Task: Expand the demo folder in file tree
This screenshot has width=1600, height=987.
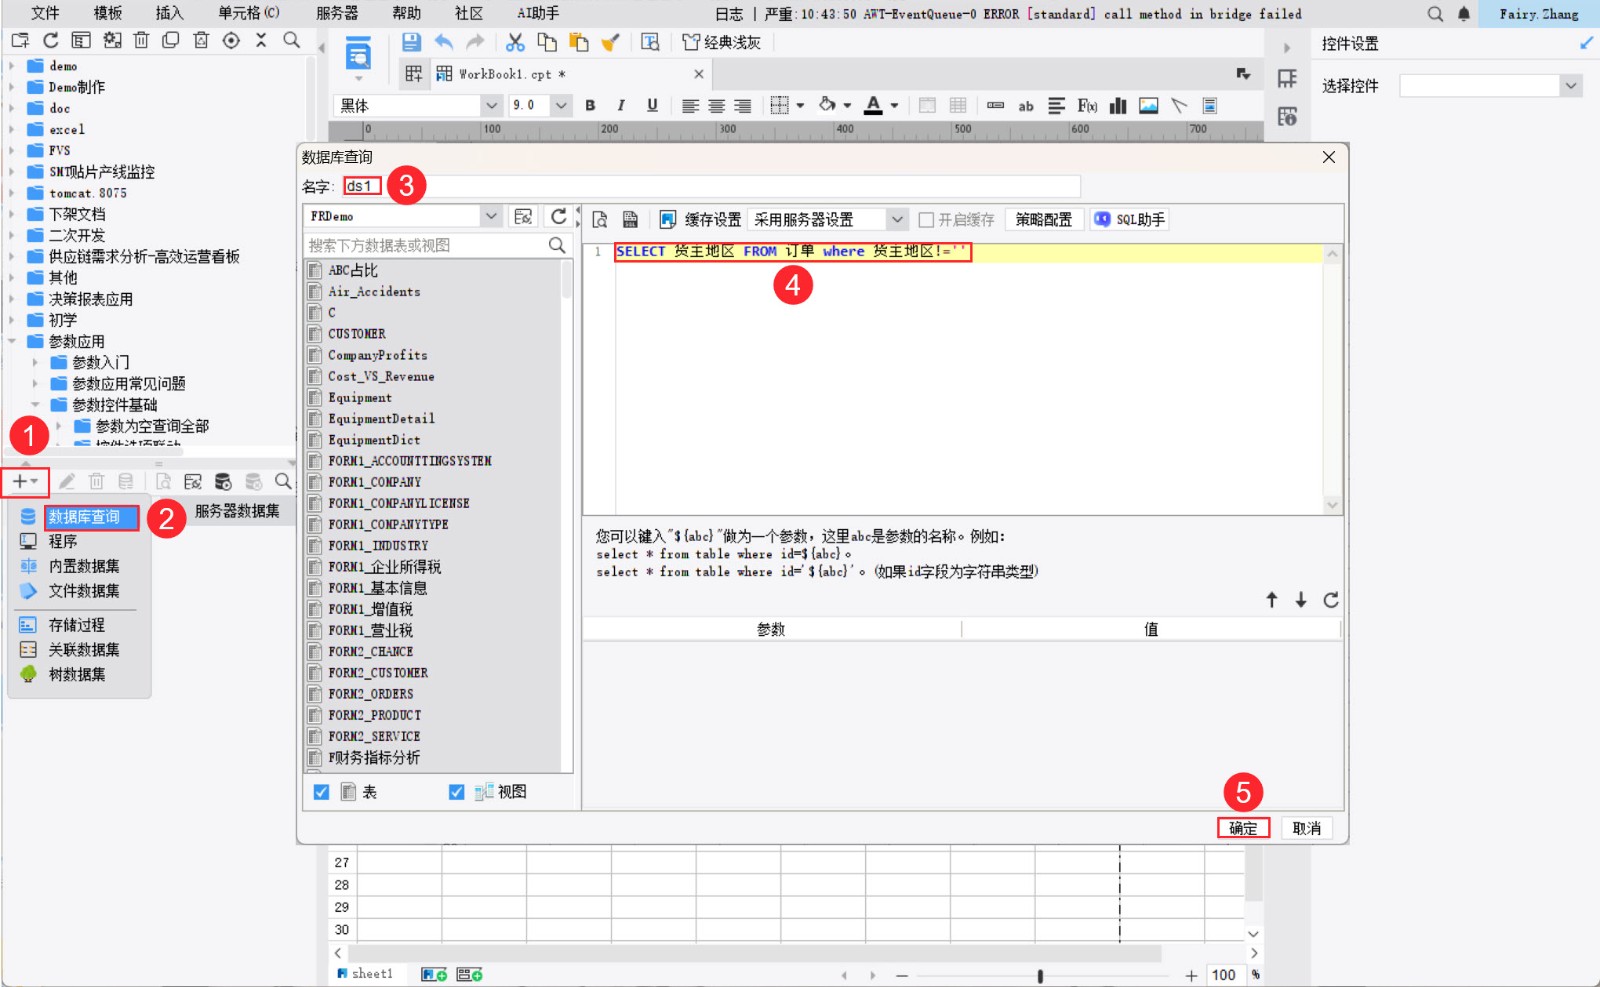Action: tap(11, 66)
